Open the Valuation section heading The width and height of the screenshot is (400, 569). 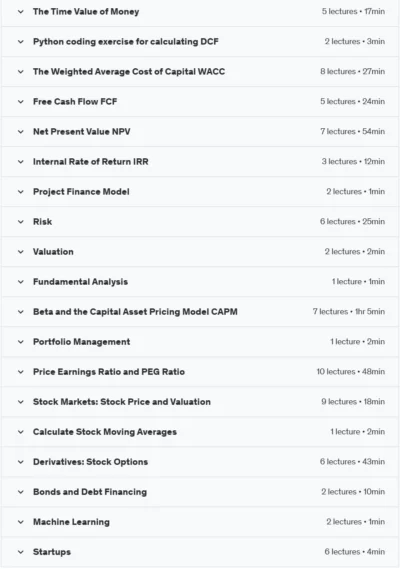(x=53, y=252)
